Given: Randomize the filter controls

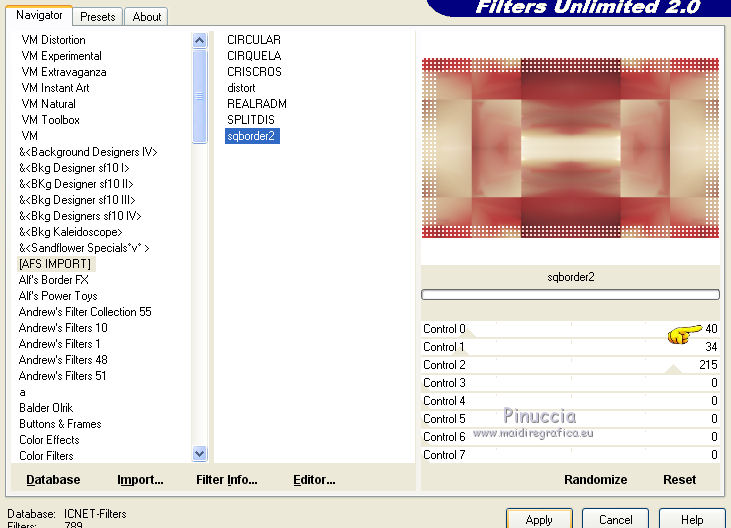Looking at the screenshot, I should coord(595,480).
